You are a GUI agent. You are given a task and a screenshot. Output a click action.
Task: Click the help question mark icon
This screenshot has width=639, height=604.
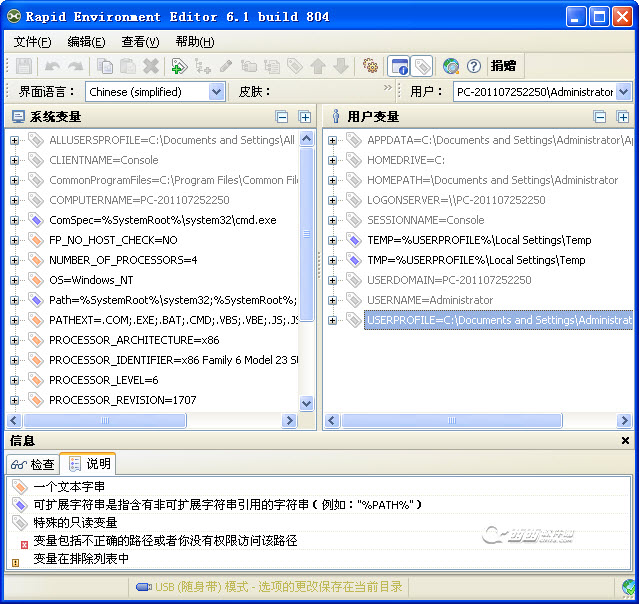pyautogui.click(x=474, y=66)
